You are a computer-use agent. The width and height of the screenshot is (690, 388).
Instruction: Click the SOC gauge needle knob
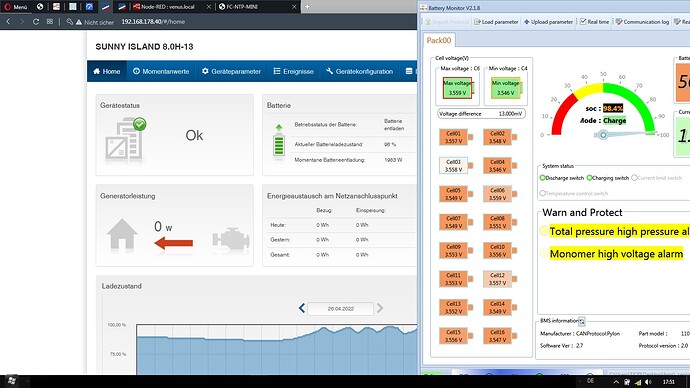tap(603, 135)
